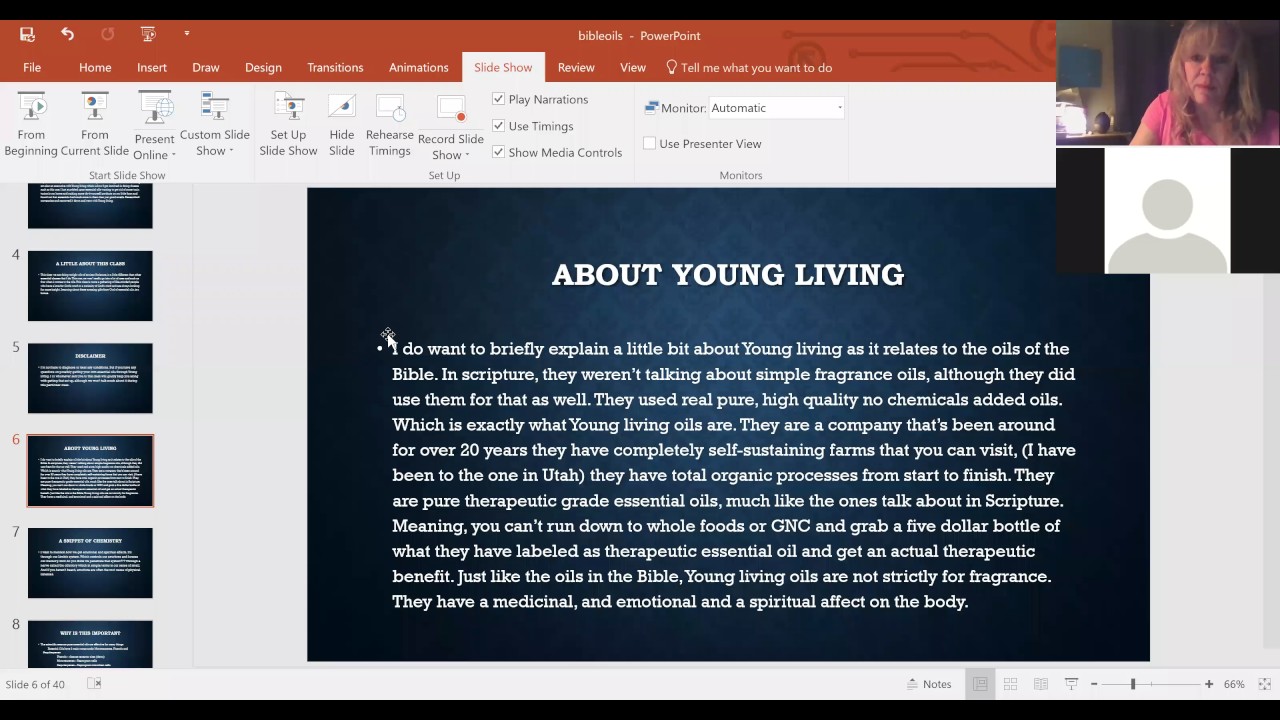Switch to Slide Sorter view
The height and width of the screenshot is (720, 1280).
[1011, 684]
